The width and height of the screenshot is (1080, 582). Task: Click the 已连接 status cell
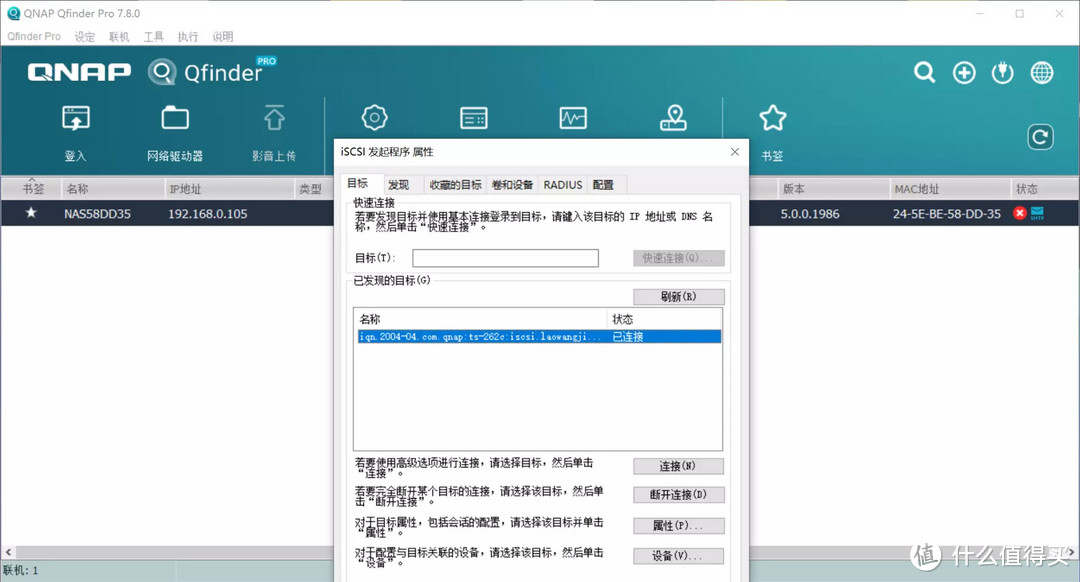tap(627, 337)
